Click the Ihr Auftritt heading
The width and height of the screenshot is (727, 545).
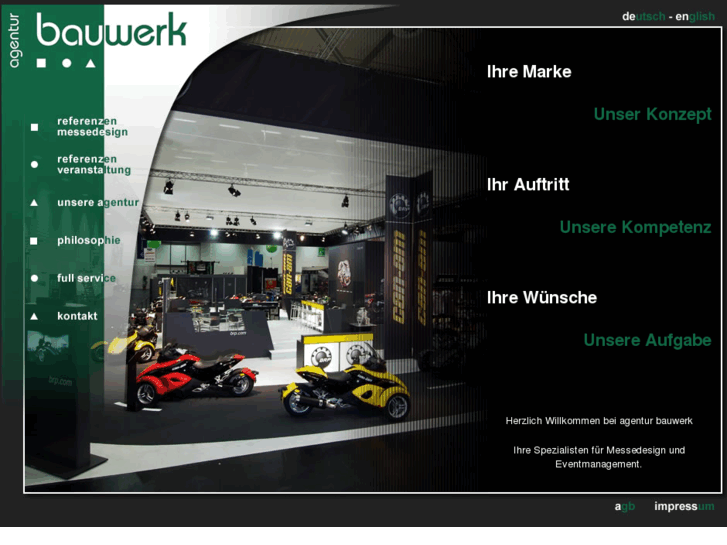click(x=528, y=185)
